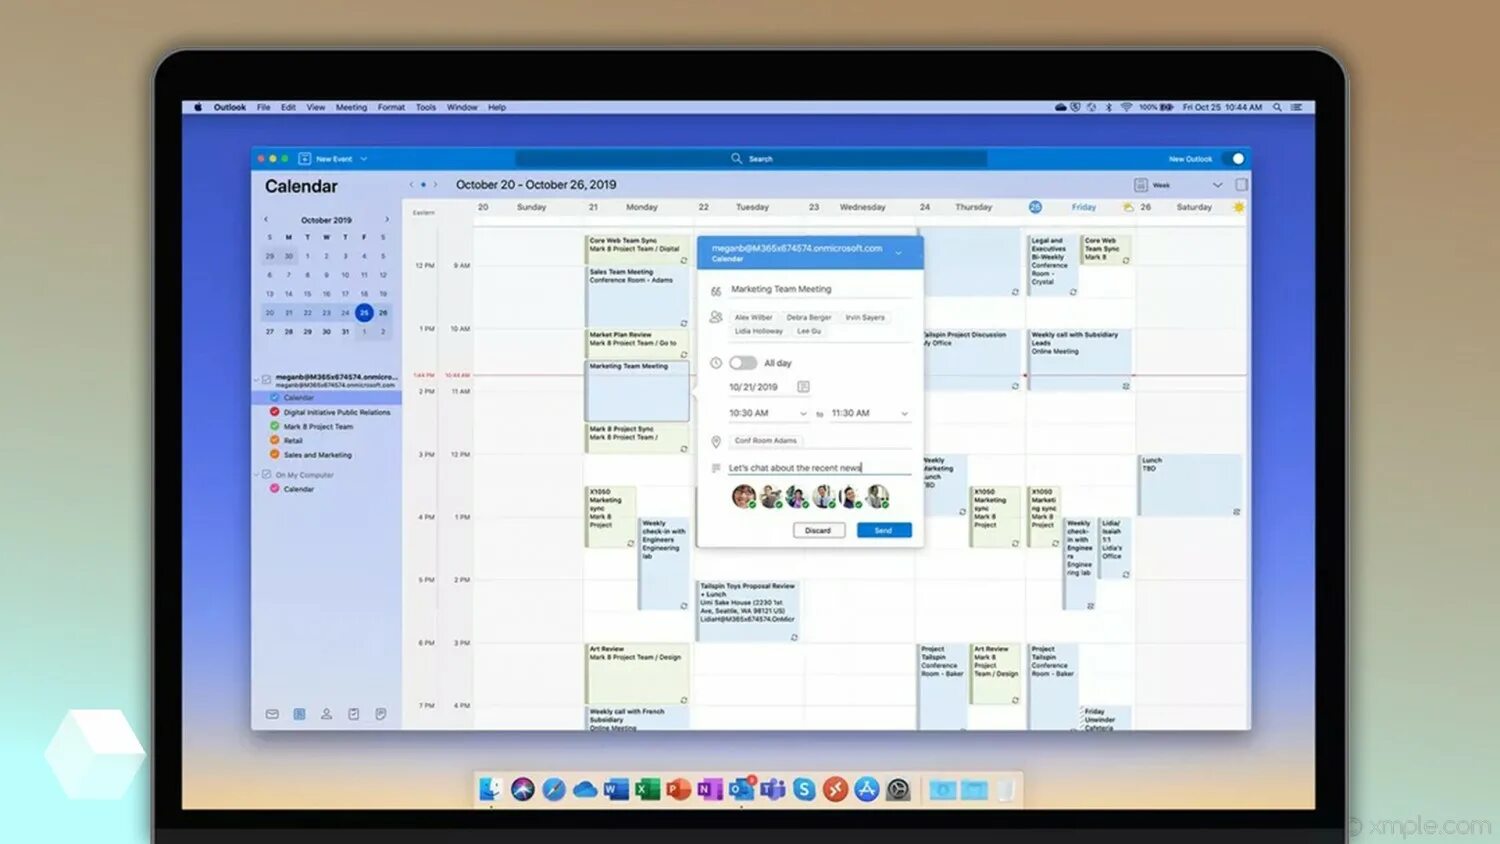The image size is (1500, 844).
Task: Open the Lunch TBD event on Saturday
Action: coord(1191,485)
